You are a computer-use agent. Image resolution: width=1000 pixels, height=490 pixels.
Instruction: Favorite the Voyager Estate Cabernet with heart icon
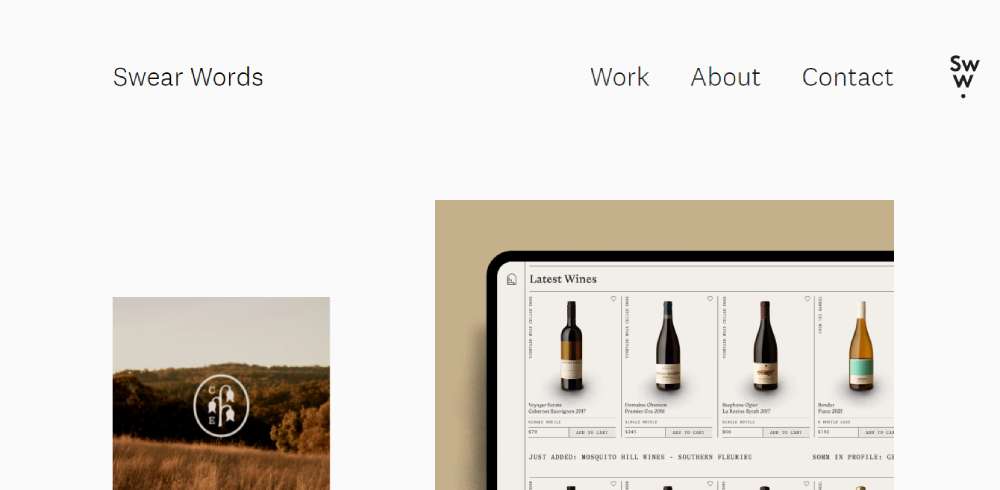click(x=614, y=299)
